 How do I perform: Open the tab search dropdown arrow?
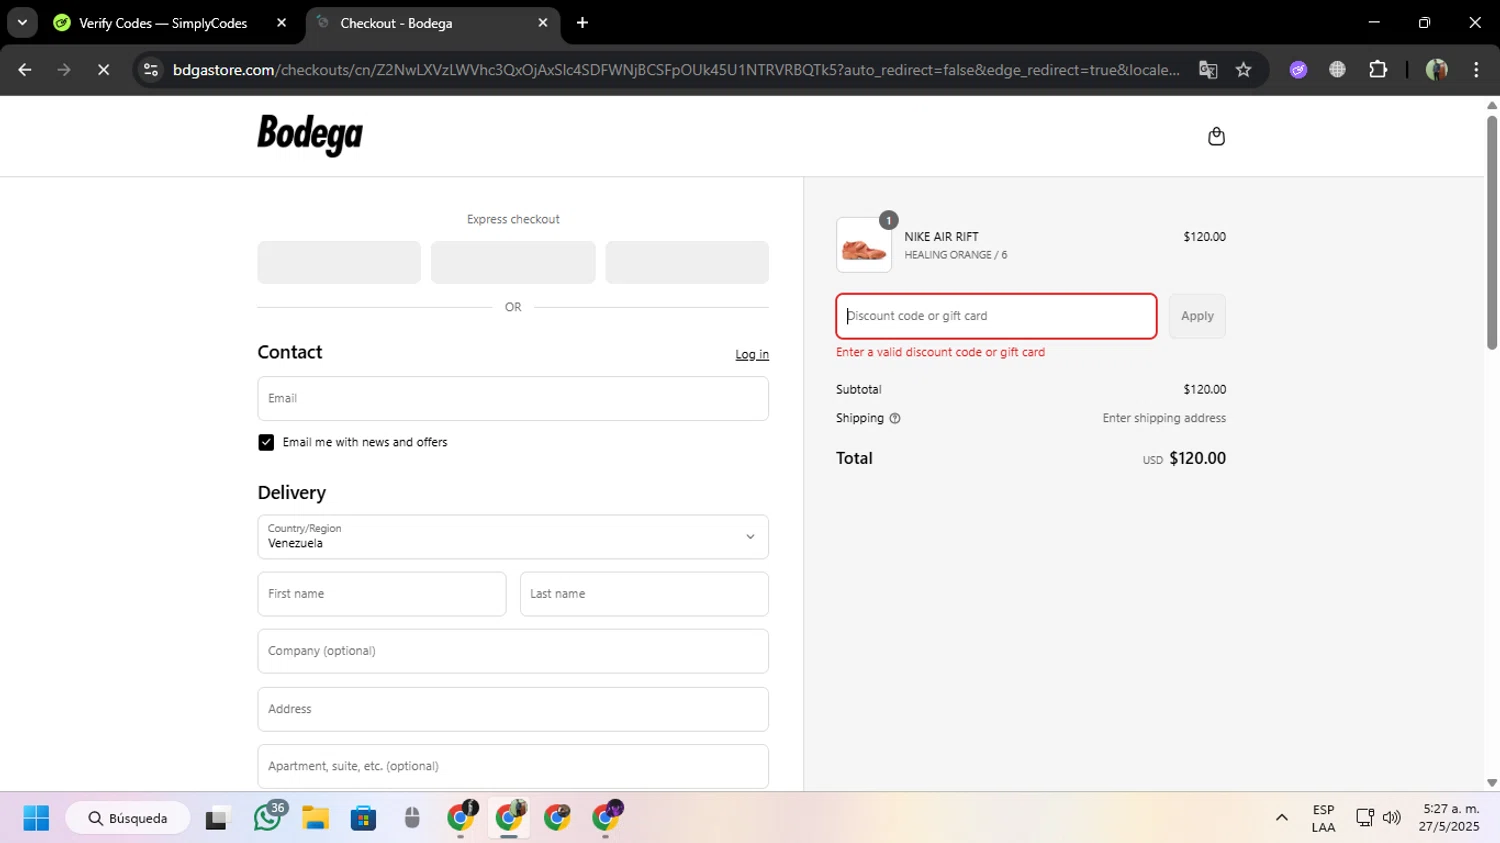pyautogui.click(x=22, y=23)
